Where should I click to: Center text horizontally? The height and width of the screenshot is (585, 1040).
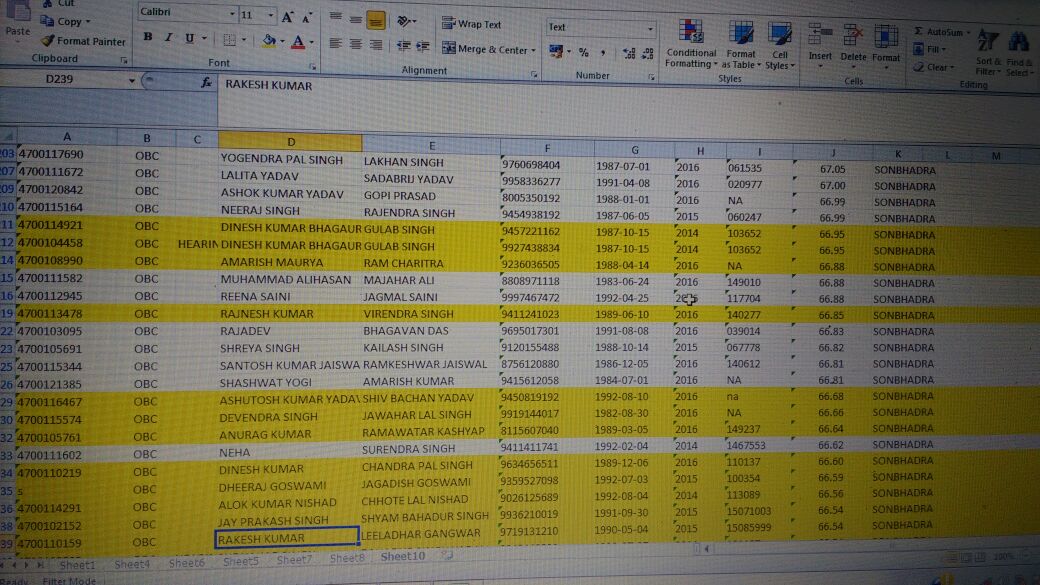point(356,44)
